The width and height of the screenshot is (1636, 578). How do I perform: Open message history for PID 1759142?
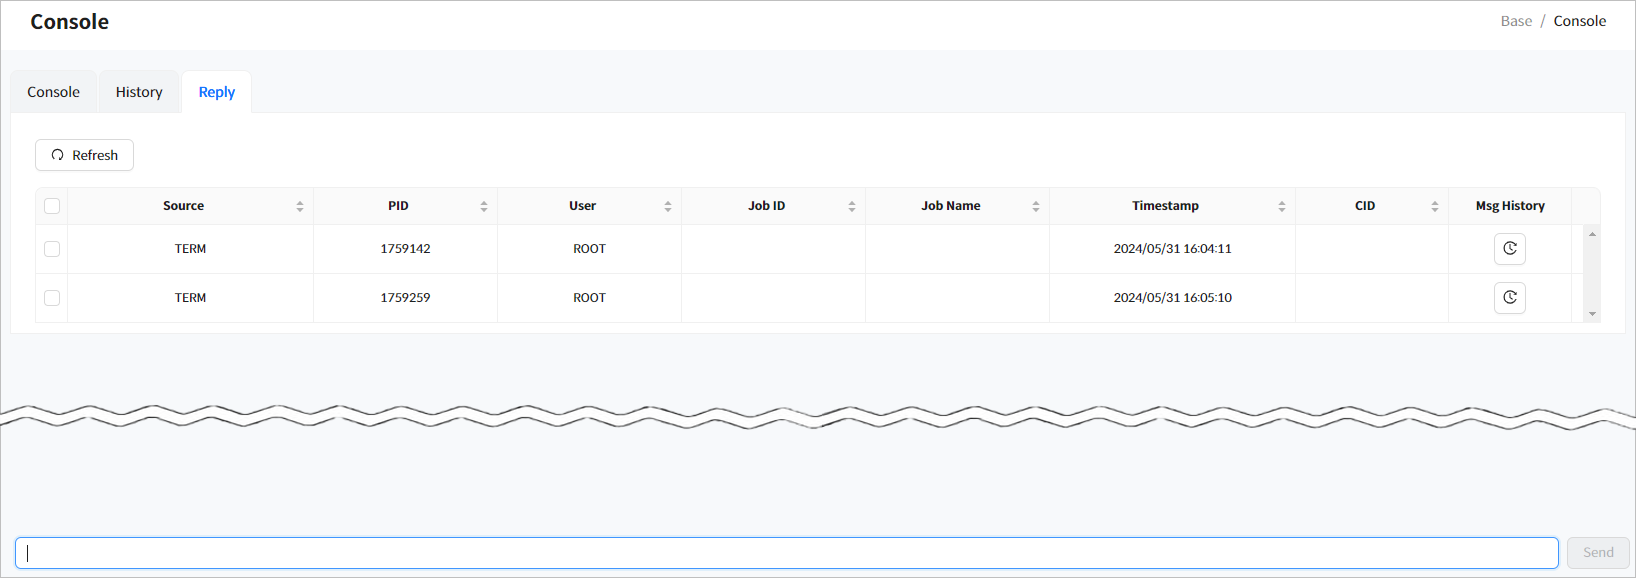coord(1509,249)
